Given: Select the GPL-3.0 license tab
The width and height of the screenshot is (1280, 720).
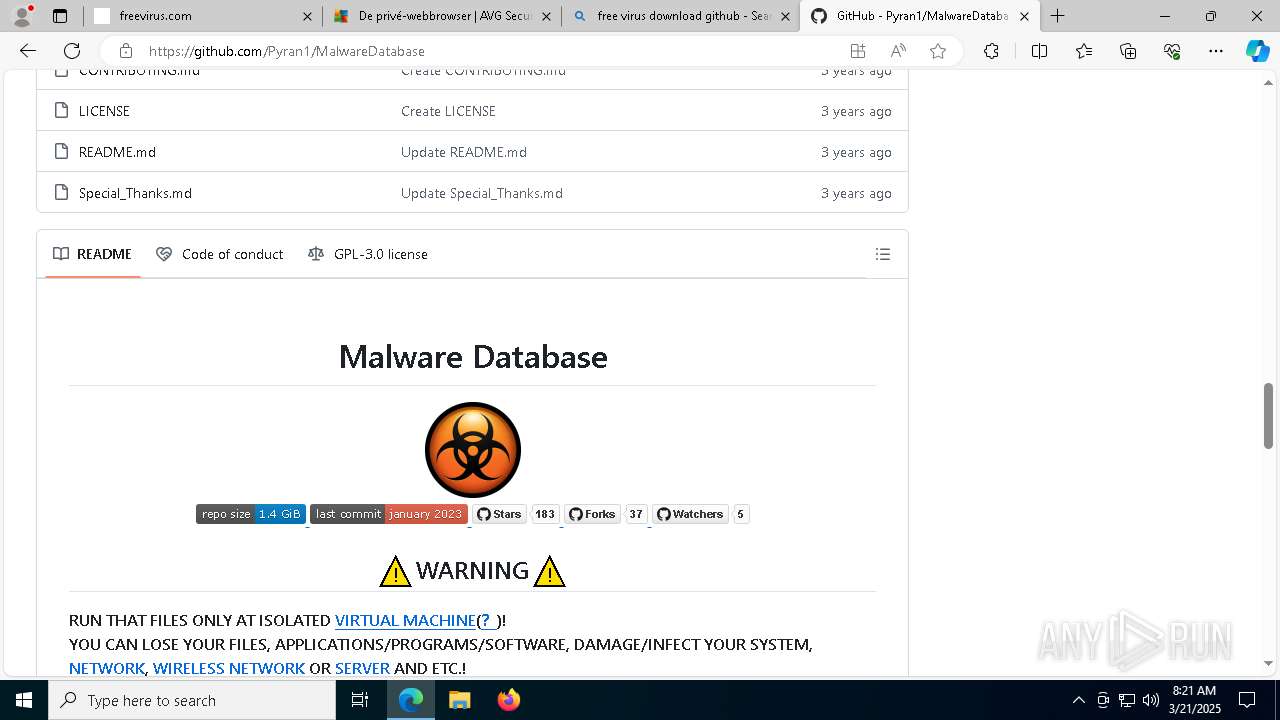Looking at the screenshot, I should click(x=368, y=254).
